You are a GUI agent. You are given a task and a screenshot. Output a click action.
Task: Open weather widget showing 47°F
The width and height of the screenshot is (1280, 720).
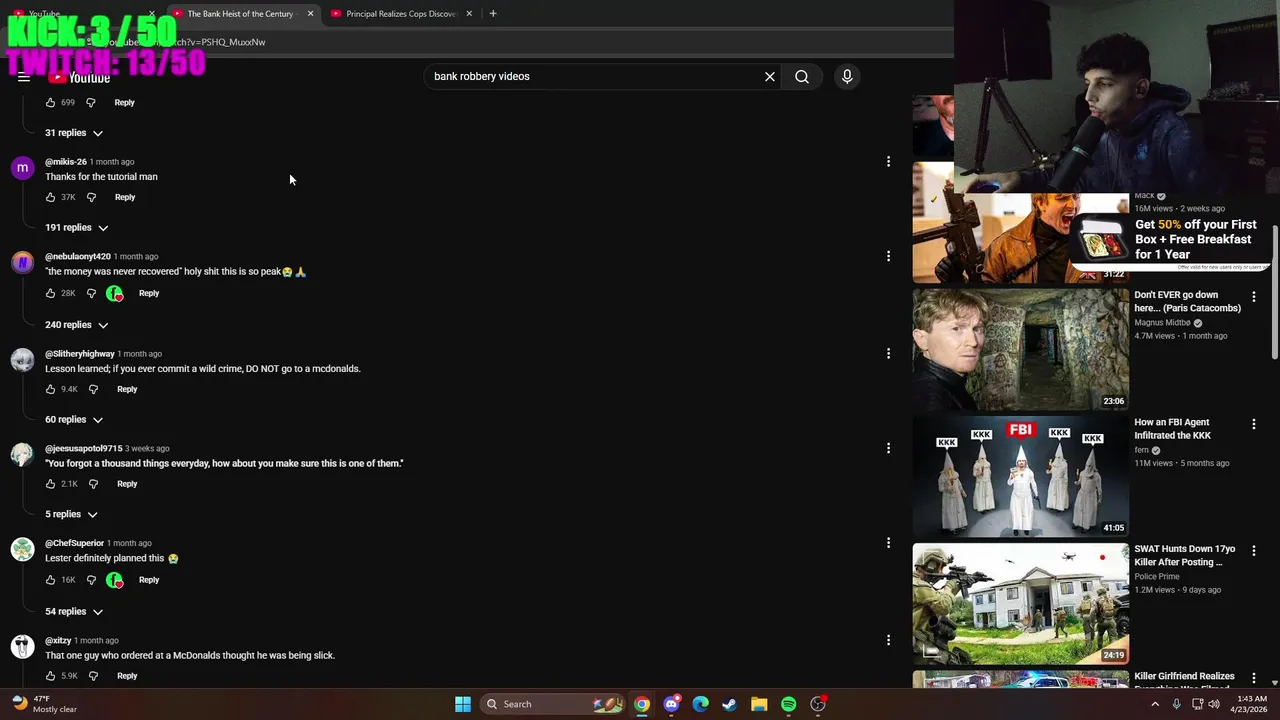pos(44,704)
